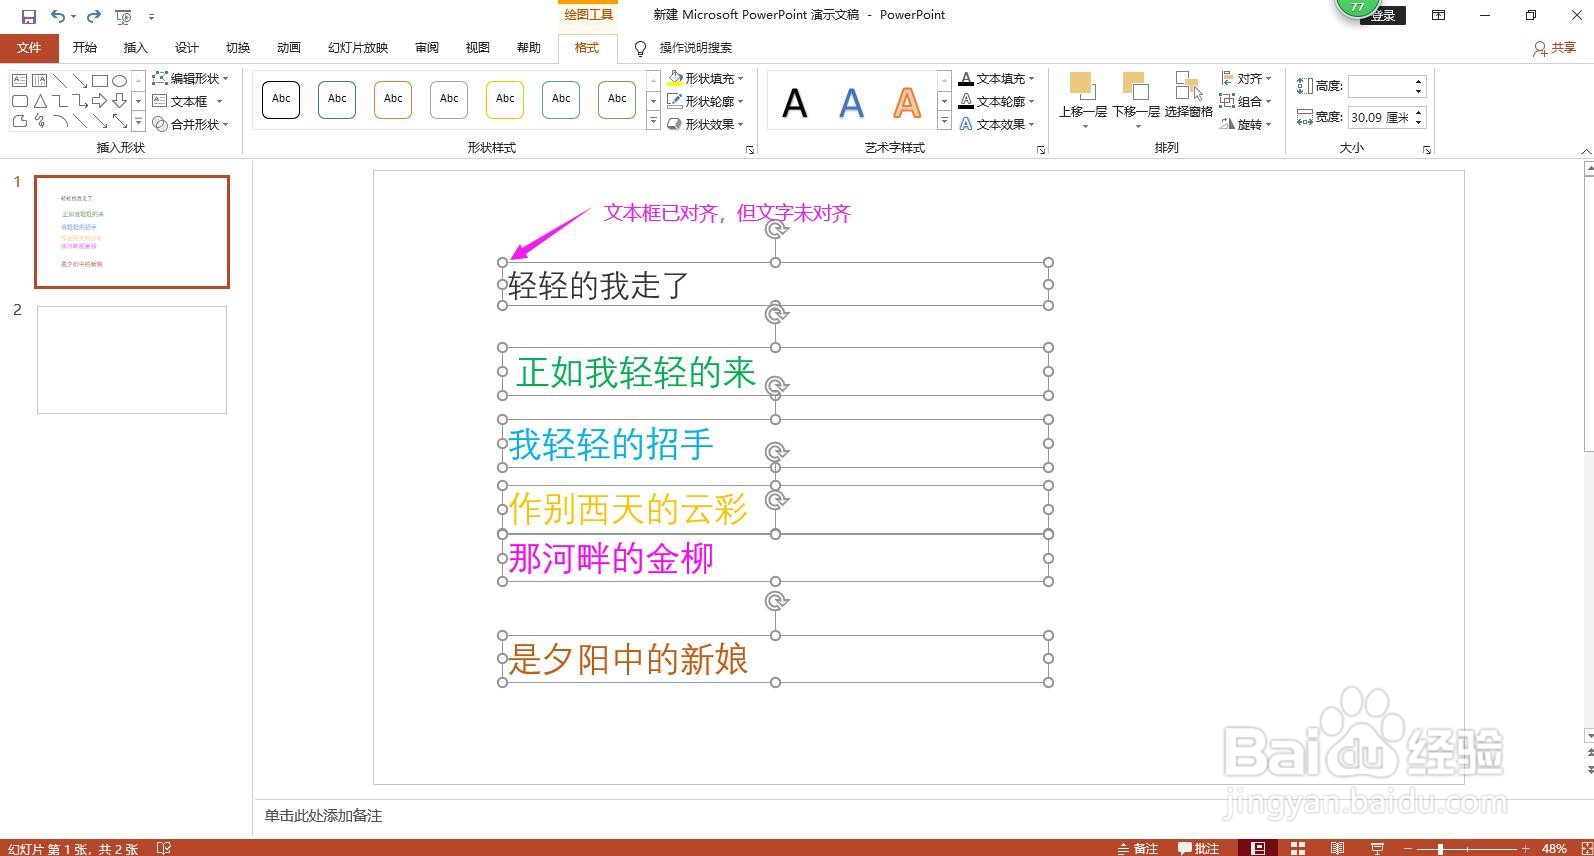This screenshot has height=856, width=1594.
Task: Open the 文本效果 dropdown
Action: tap(997, 124)
